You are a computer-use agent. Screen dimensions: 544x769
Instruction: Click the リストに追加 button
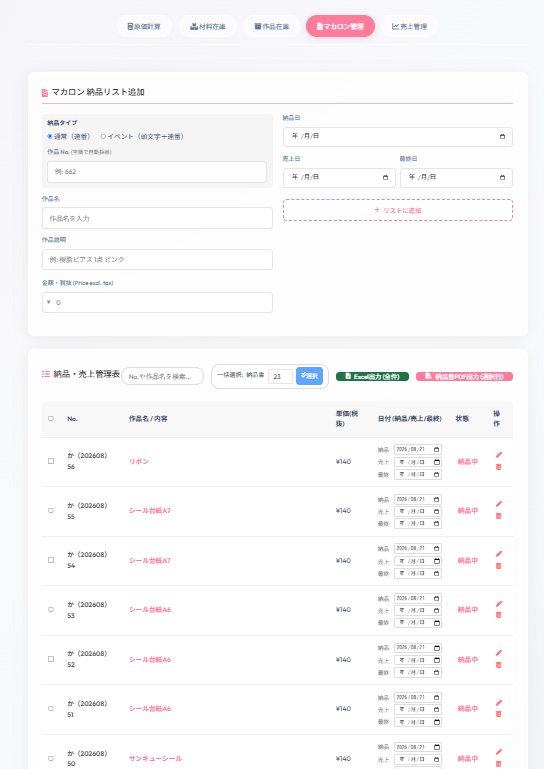click(x=398, y=210)
